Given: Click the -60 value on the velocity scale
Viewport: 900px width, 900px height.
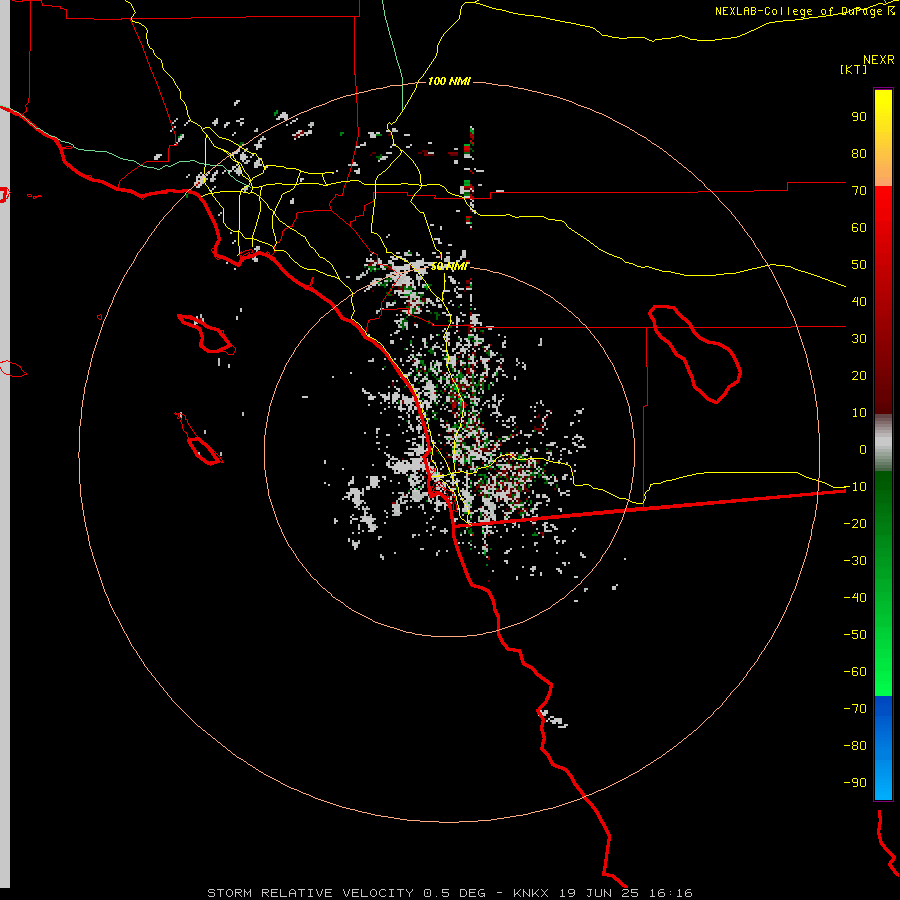Looking at the screenshot, I should click(x=855, y=672).
